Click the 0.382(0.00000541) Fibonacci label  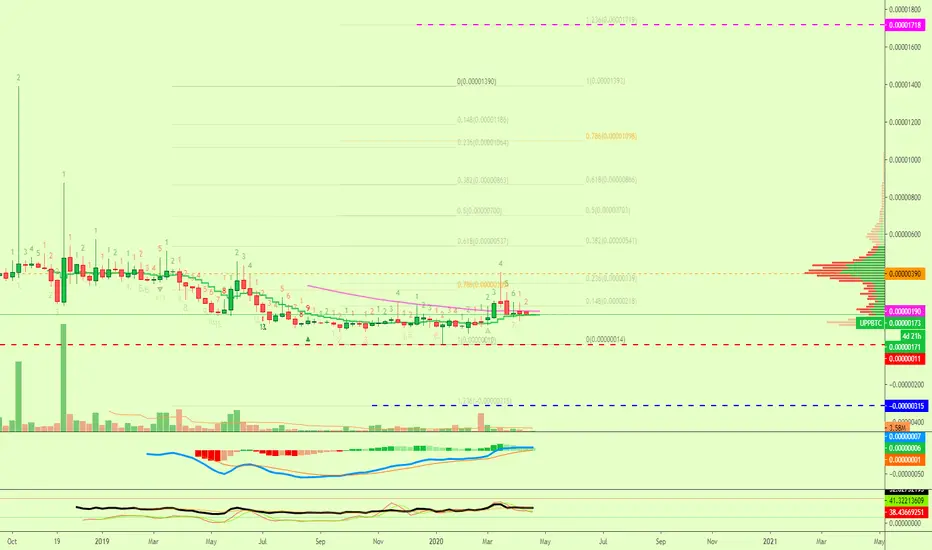tap(611, 241)
